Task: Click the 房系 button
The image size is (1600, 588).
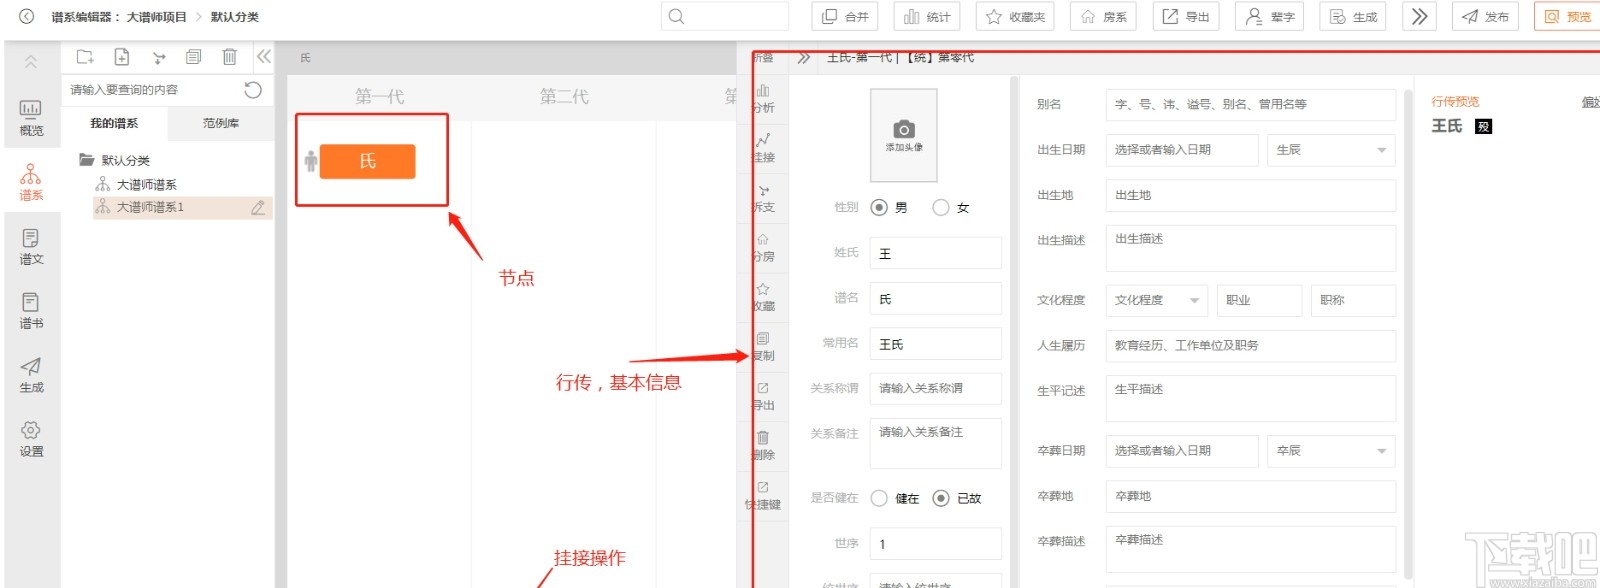Action: tap(1103, 16)
